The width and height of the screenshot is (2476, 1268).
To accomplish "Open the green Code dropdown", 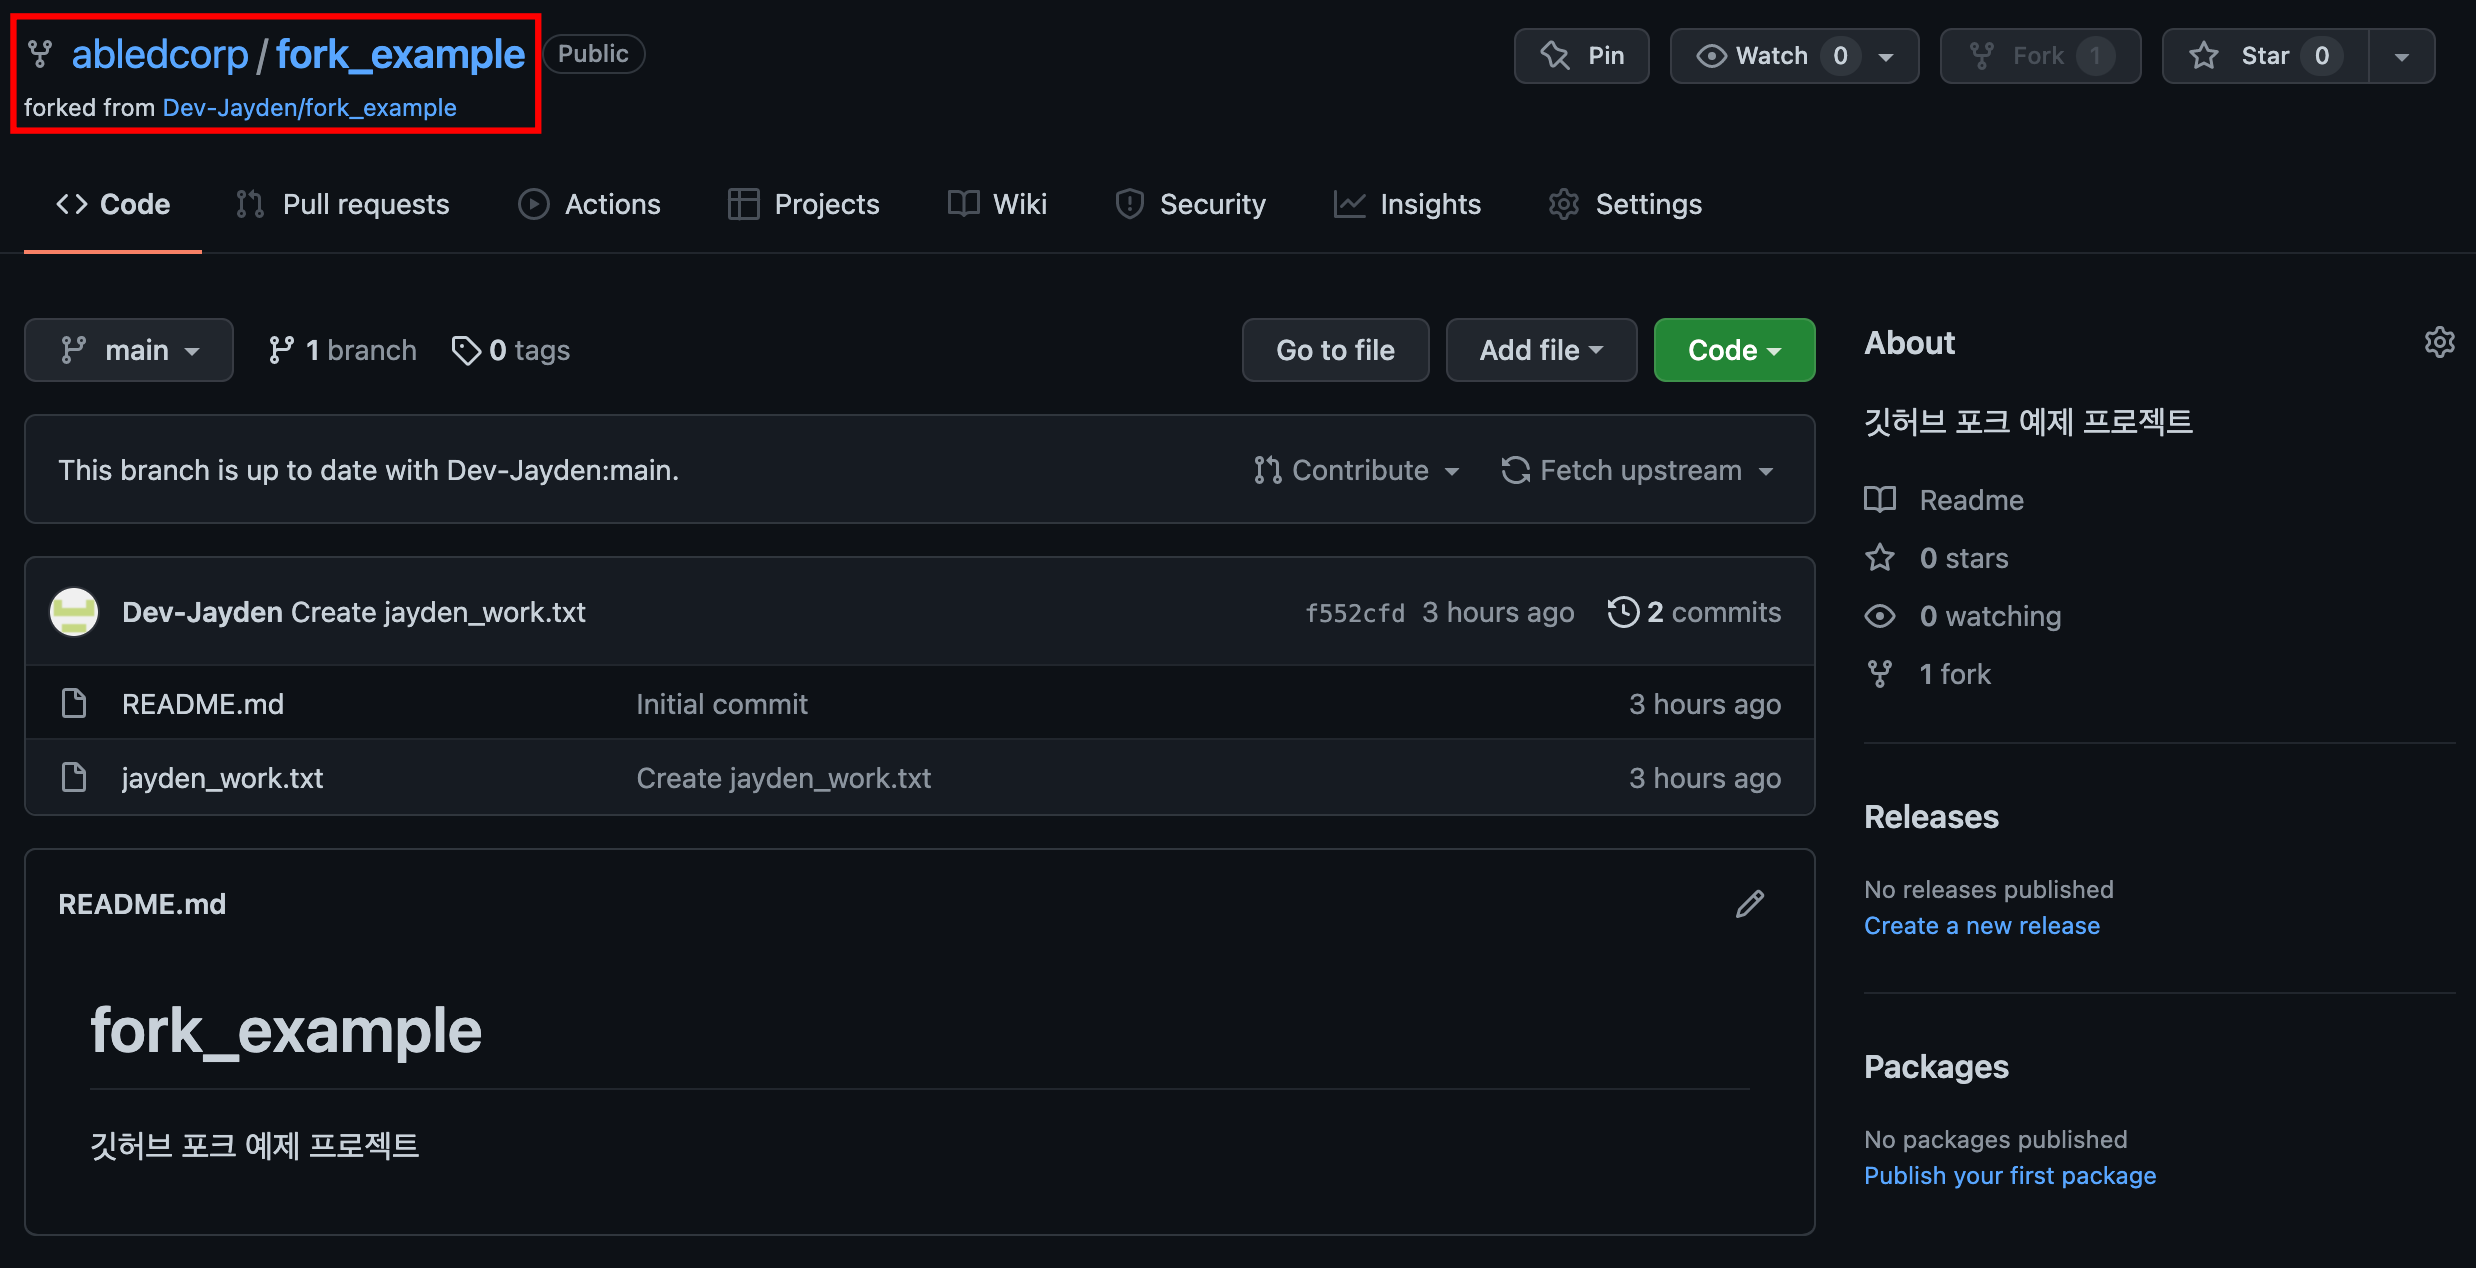I will [x=1734, y=350].
